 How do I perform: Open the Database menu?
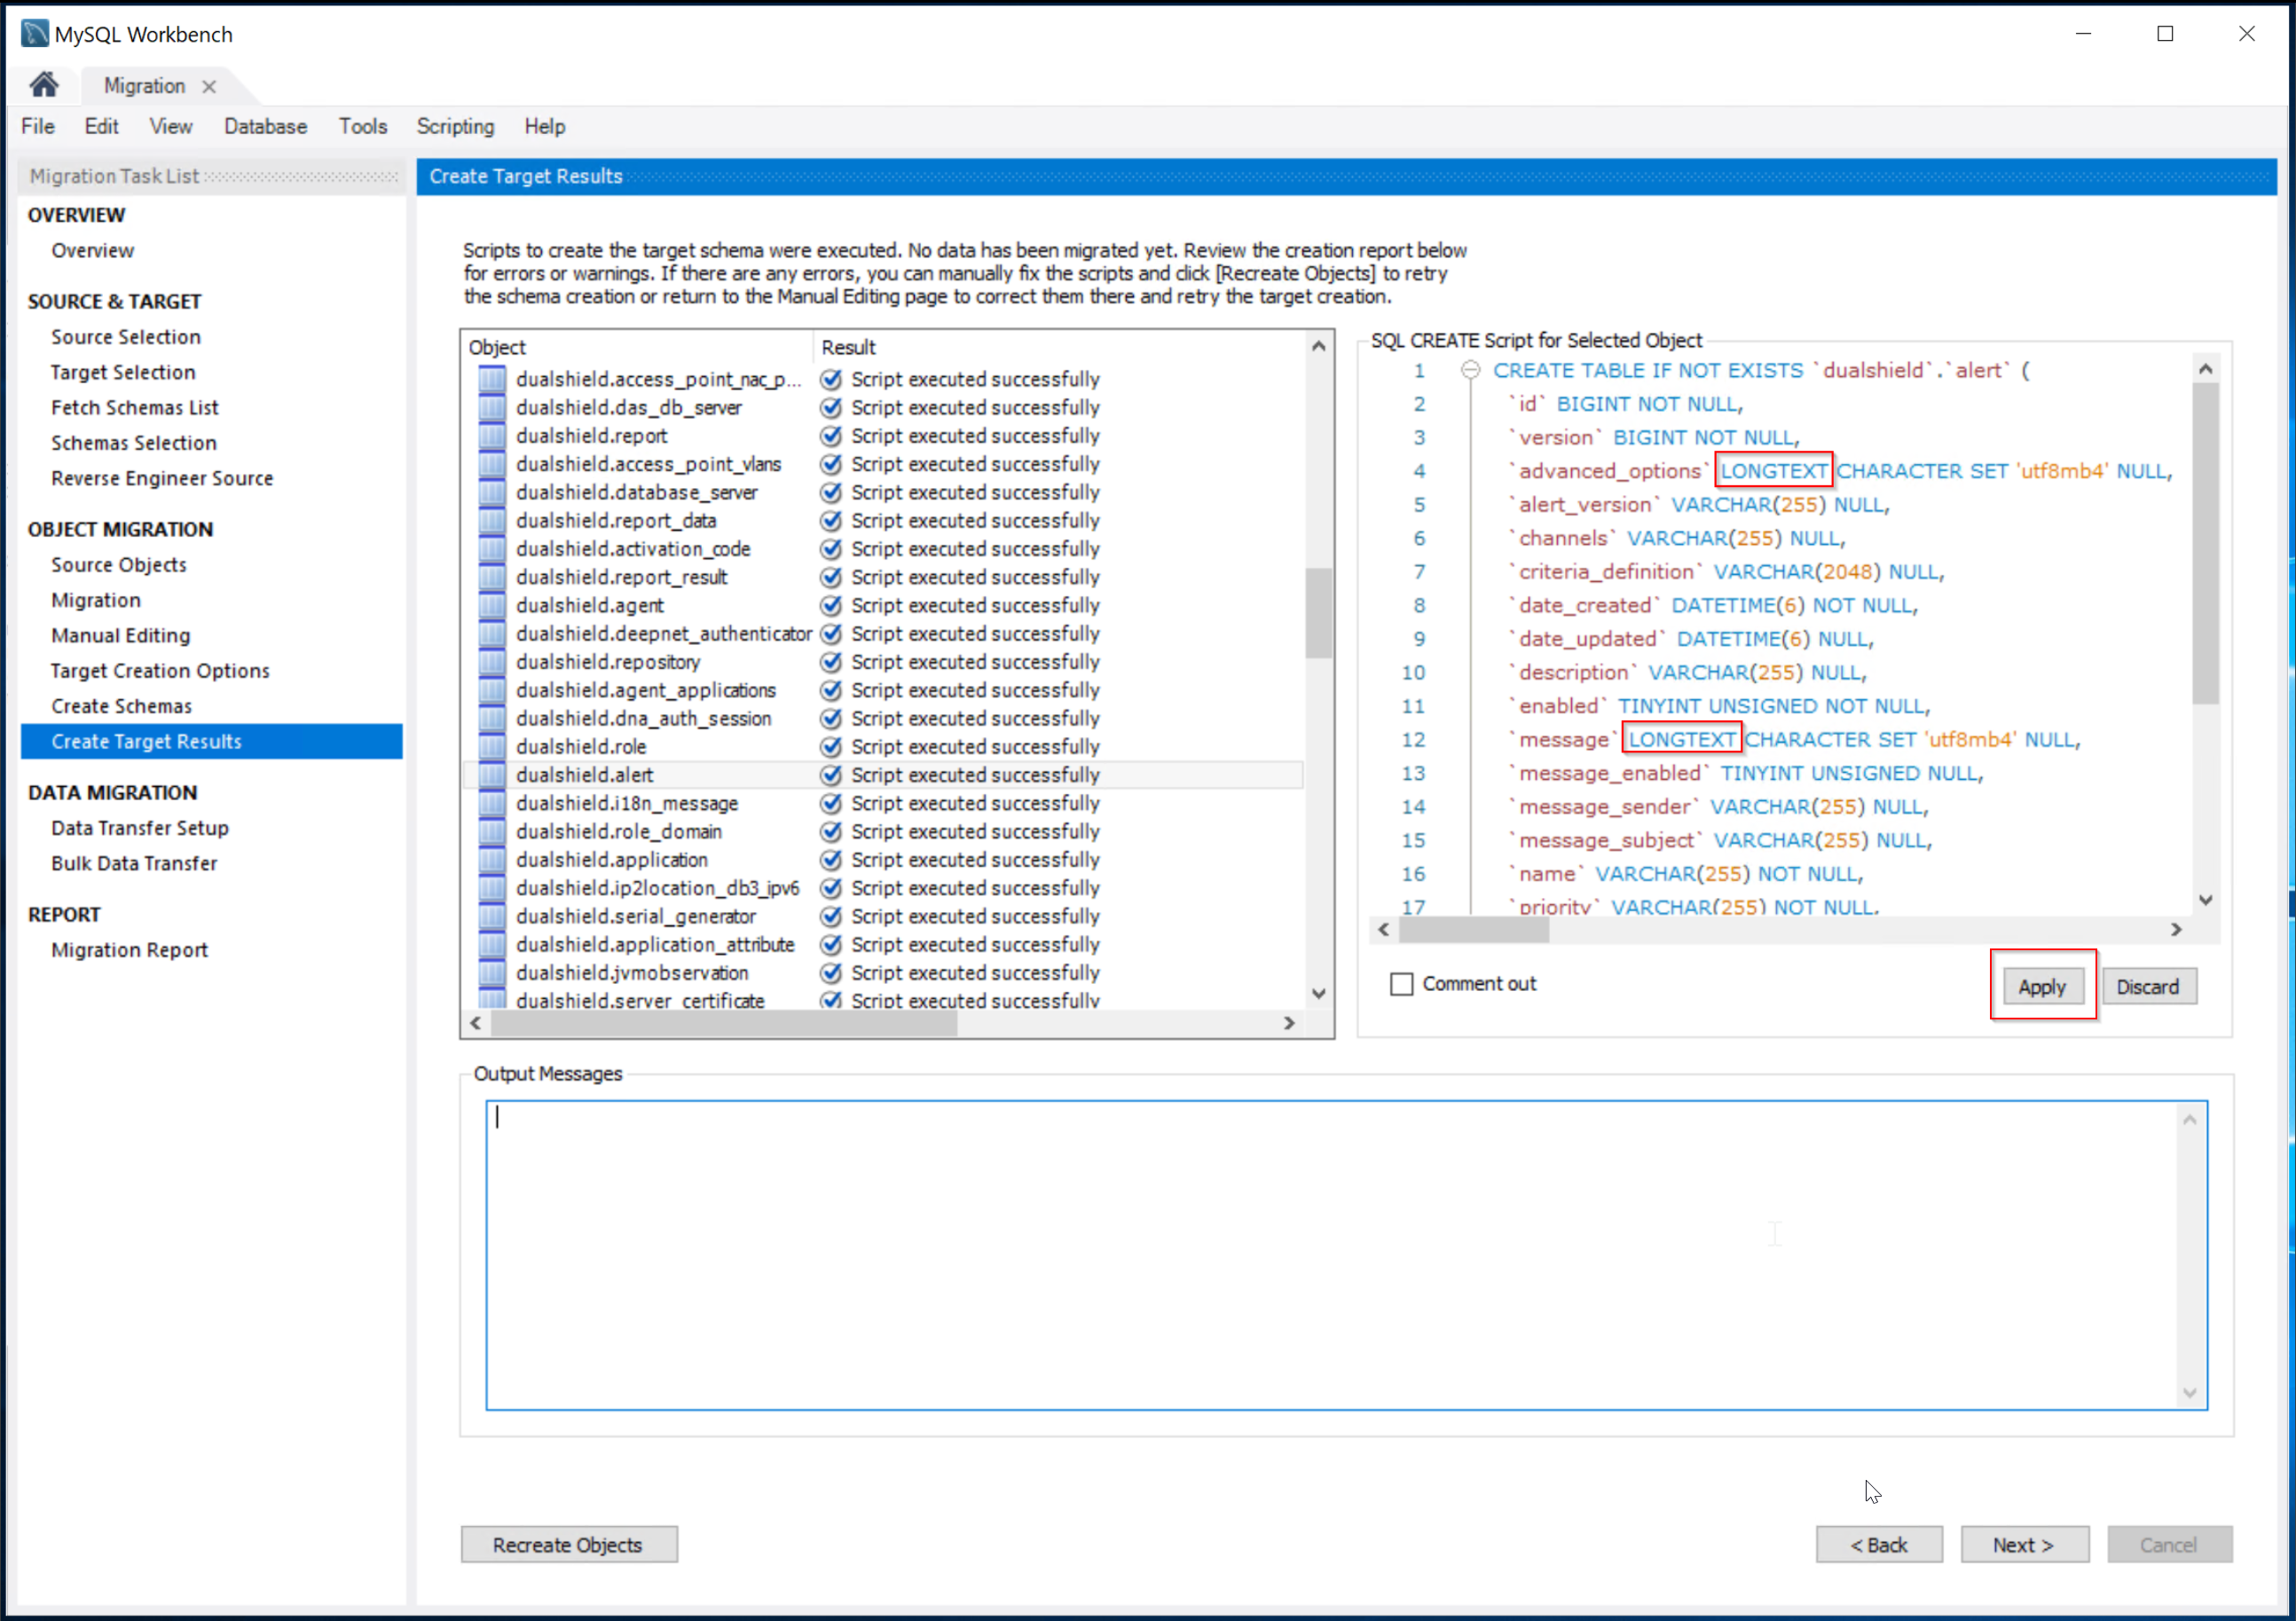pyautogui.click(x=265, y=126)
